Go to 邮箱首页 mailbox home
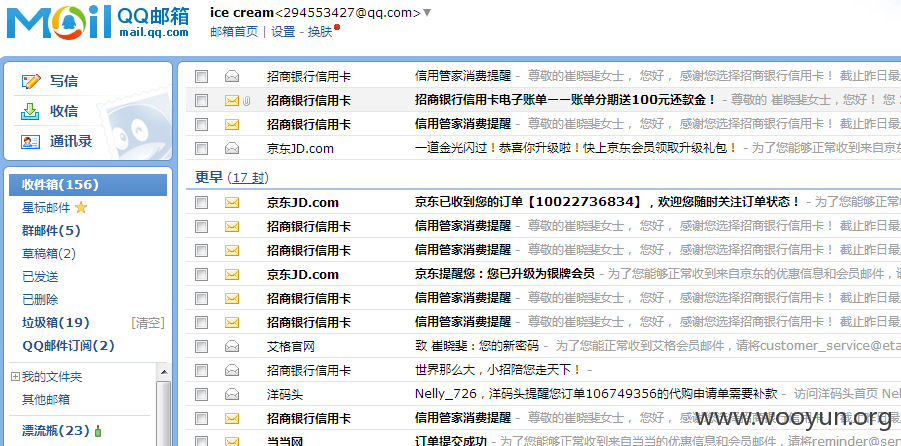The image size is (901, 446). [234, 32]
